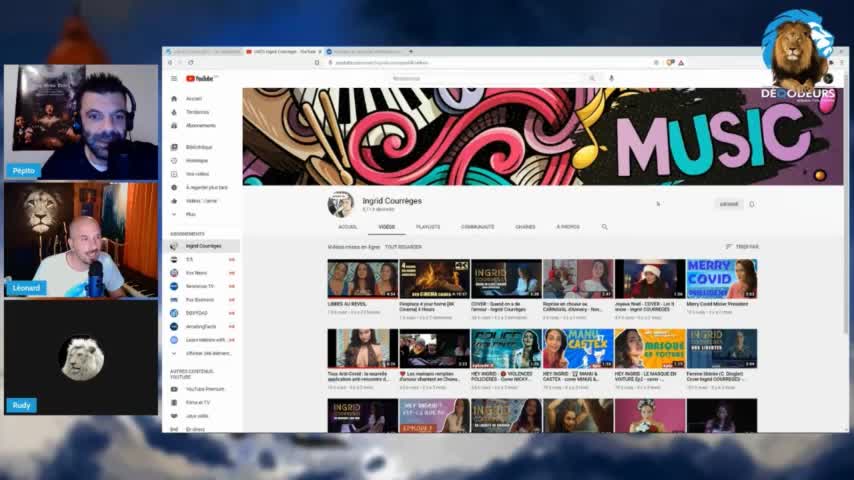Screen dimensions: 854x480
Task: Switch to the Accueil channel tab
Action: [347, 227]
